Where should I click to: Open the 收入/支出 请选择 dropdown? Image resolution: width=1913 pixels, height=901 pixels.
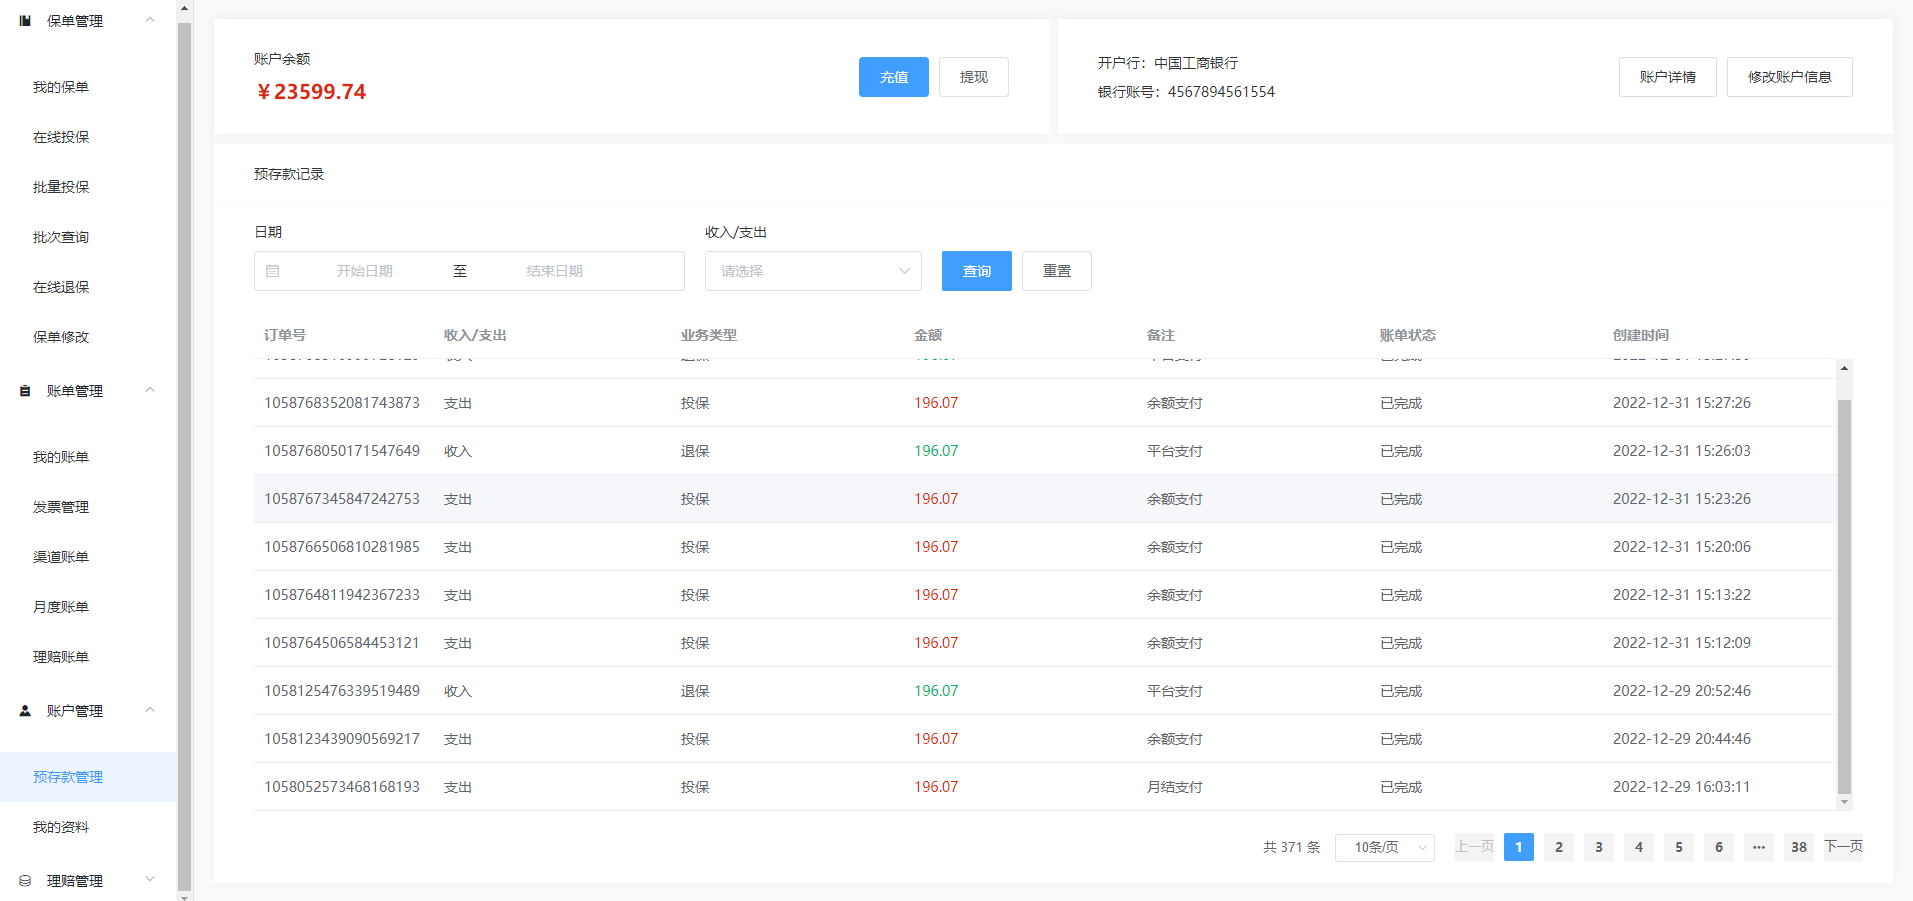(x=813, y=271)
